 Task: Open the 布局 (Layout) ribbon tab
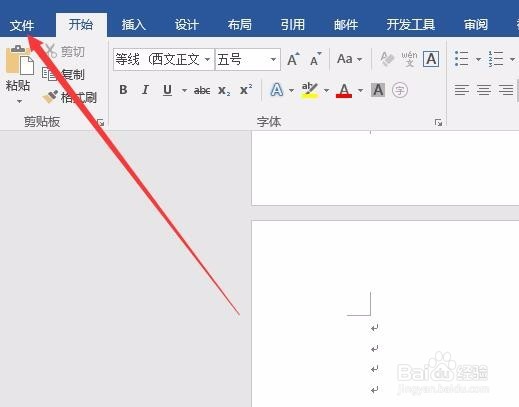[240, 25]
